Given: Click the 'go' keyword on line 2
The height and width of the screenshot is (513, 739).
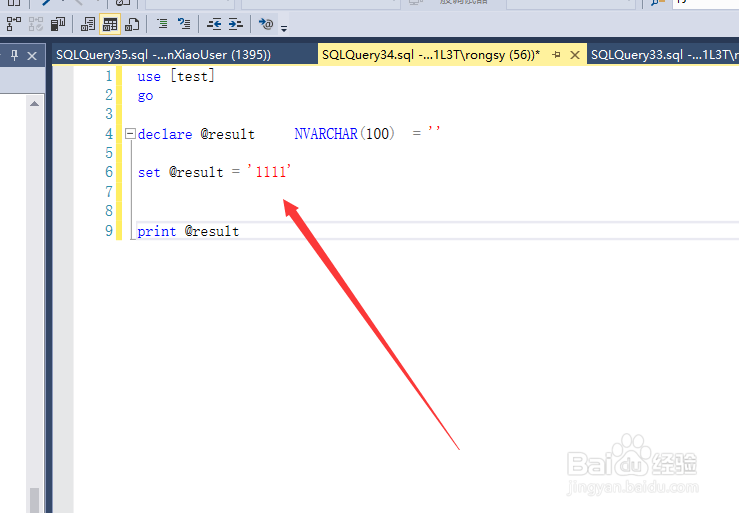Looking at the screenshot, I should click(145, 96).
